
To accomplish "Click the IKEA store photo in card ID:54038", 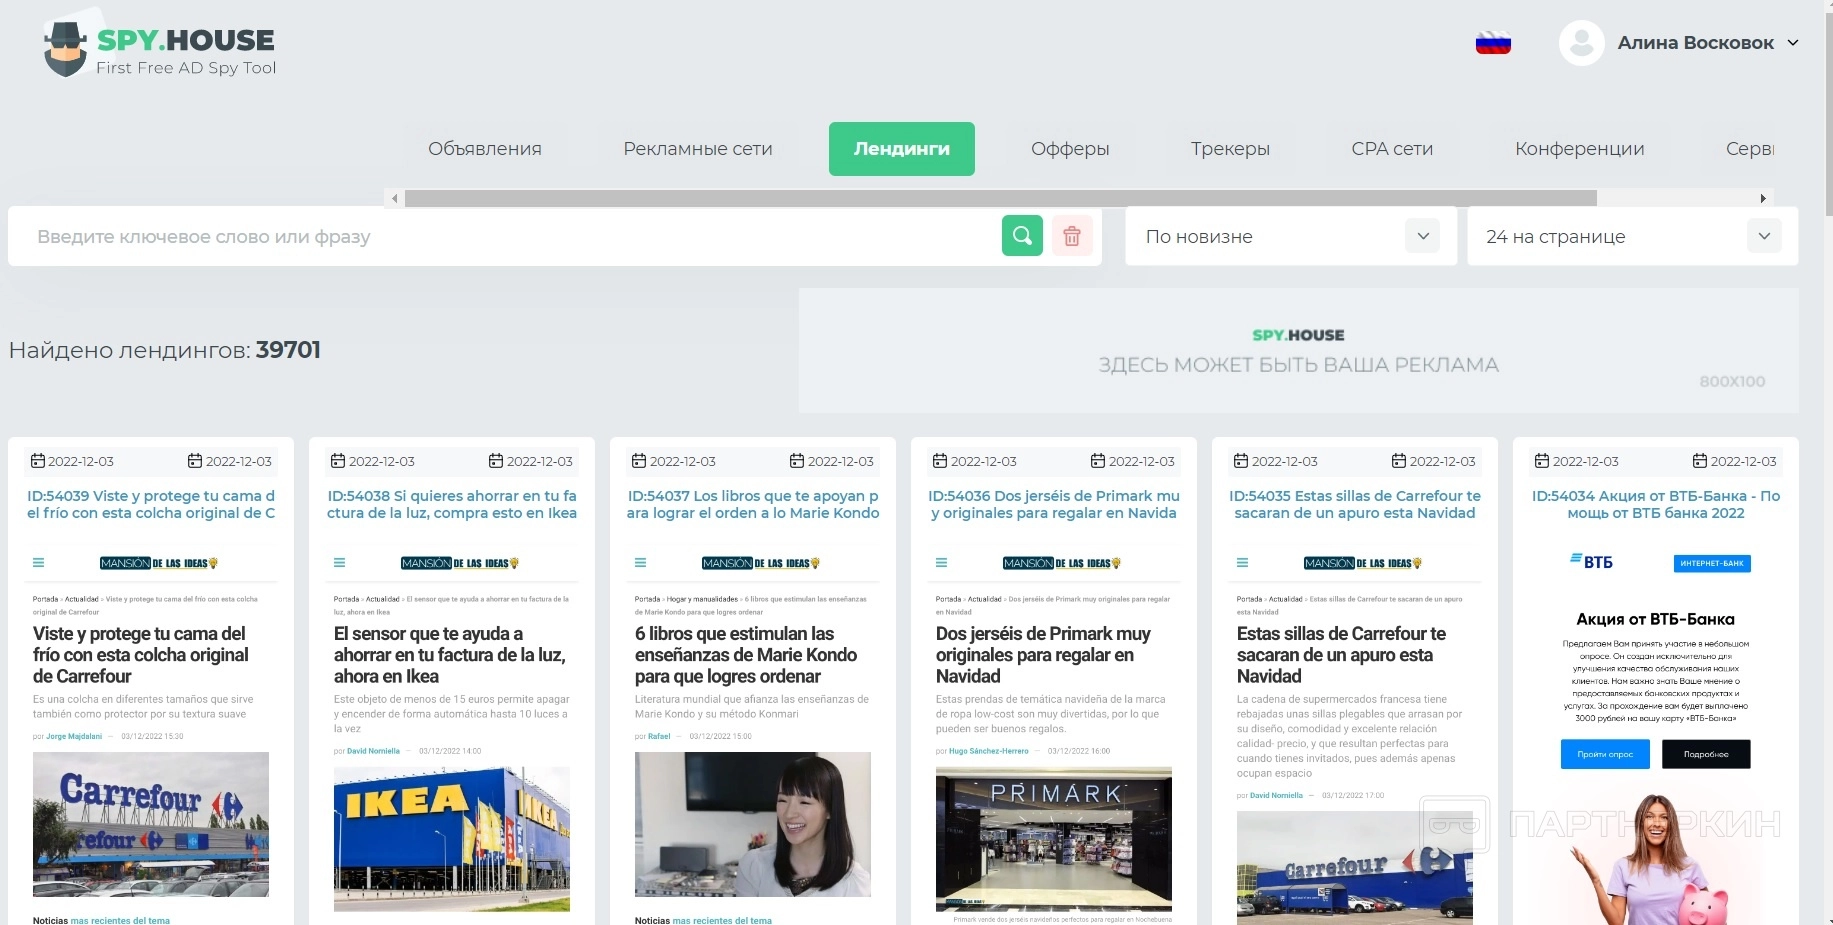I will [x=452, y=839].
